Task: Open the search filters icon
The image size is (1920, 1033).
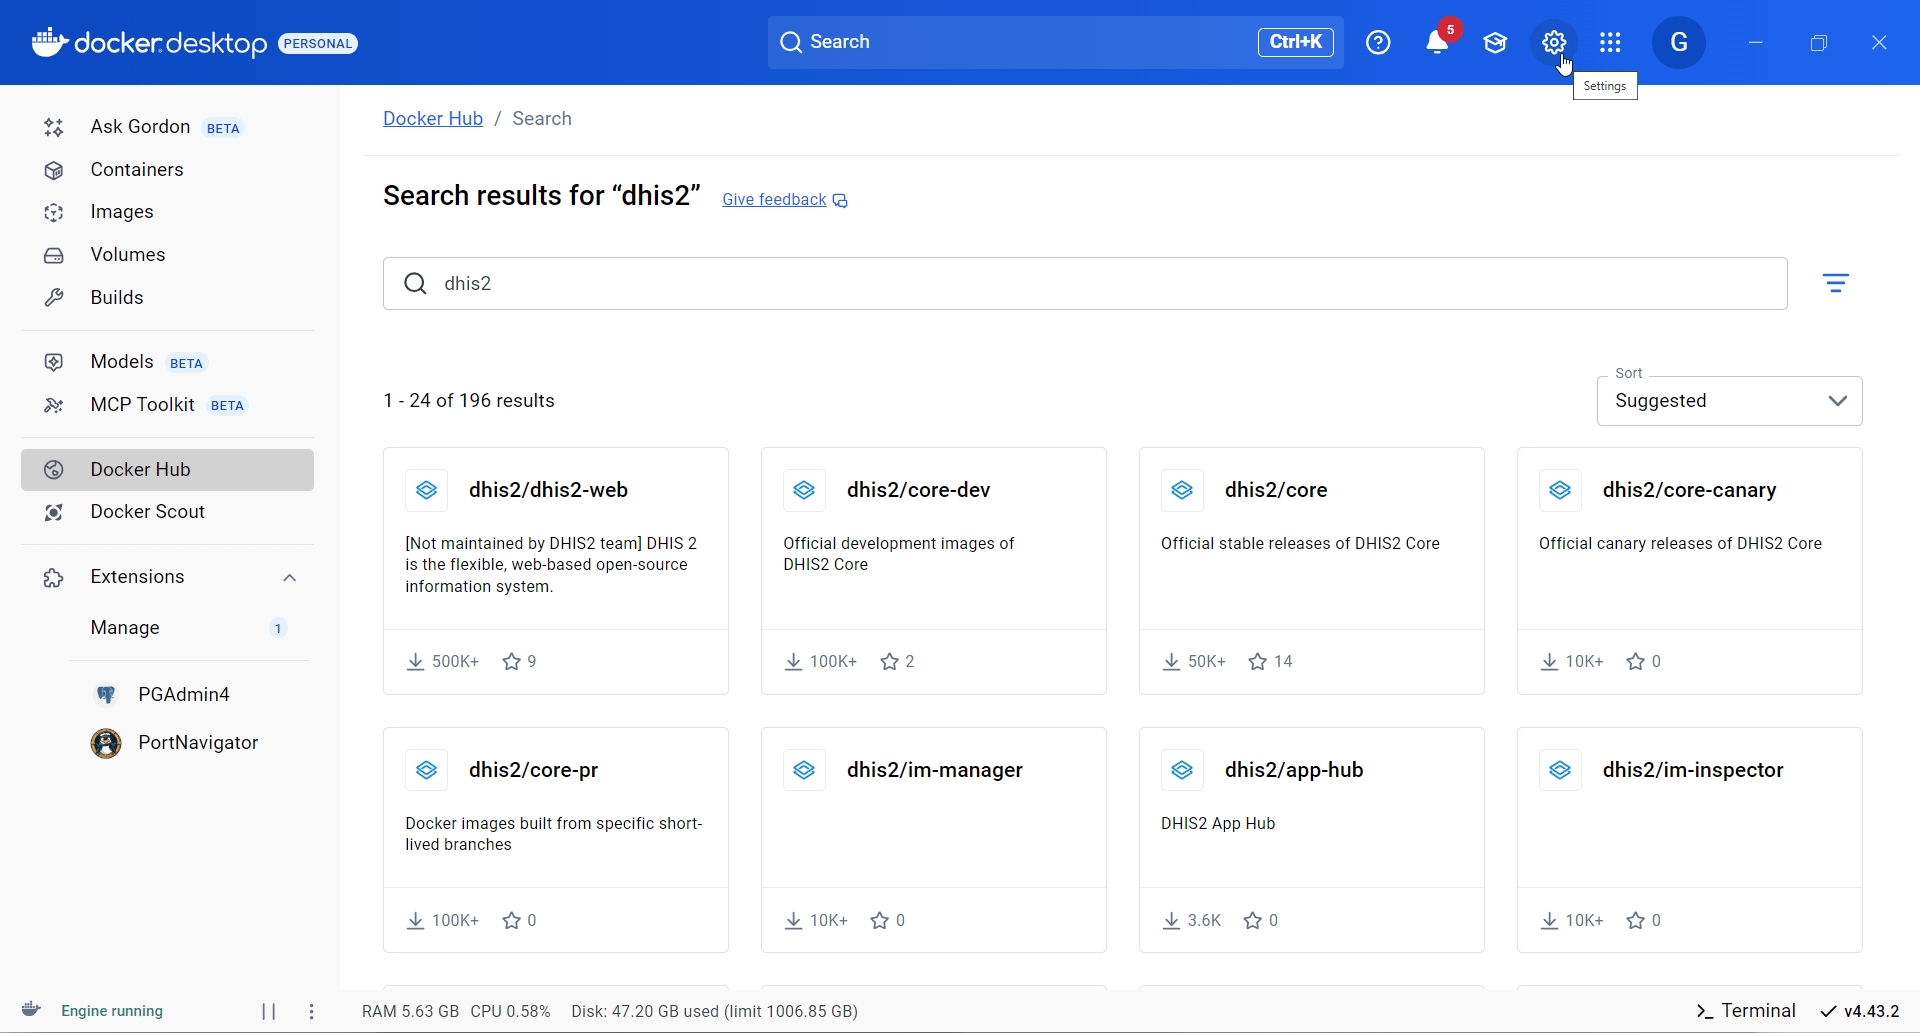Action: coord(1835,283)
